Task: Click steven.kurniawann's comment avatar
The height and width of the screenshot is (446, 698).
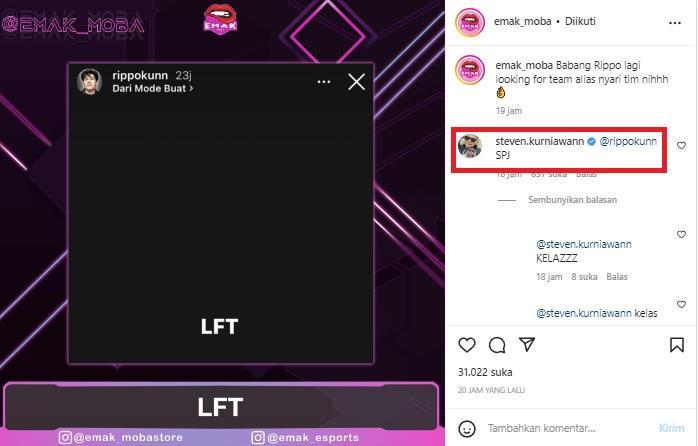Action: click(470, 146)
